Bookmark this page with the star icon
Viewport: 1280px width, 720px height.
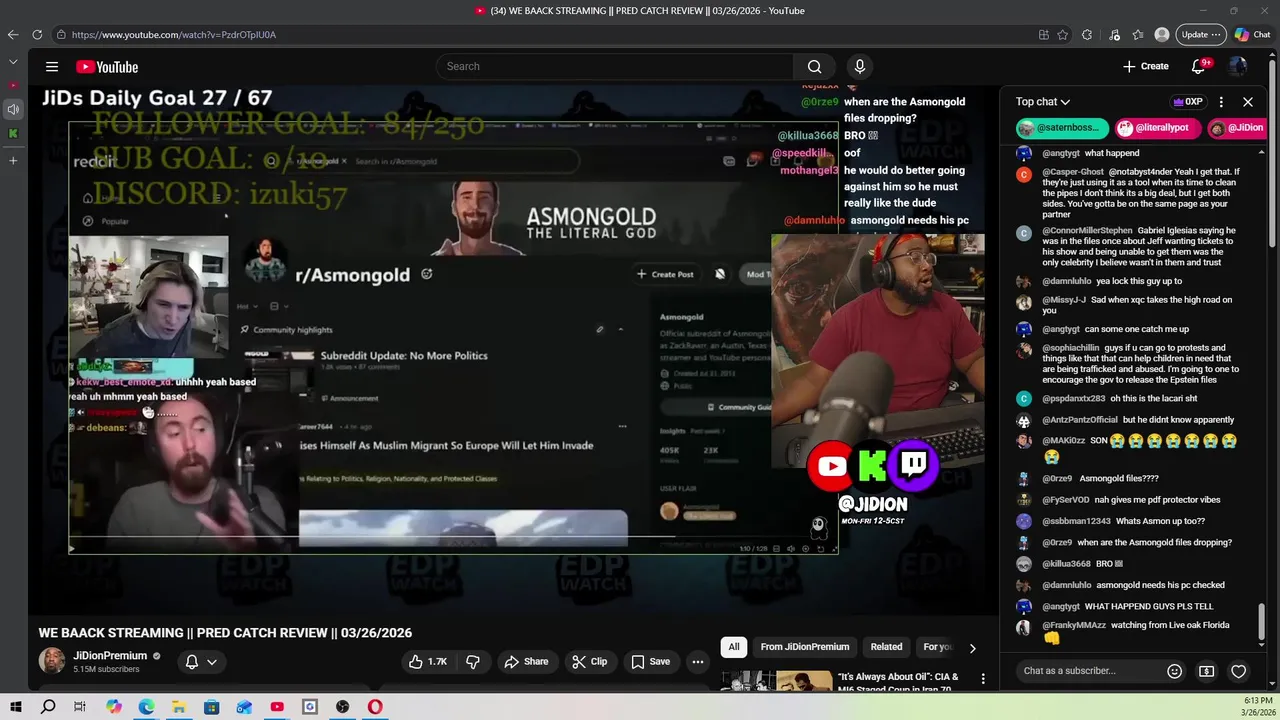pos(1063,35)
